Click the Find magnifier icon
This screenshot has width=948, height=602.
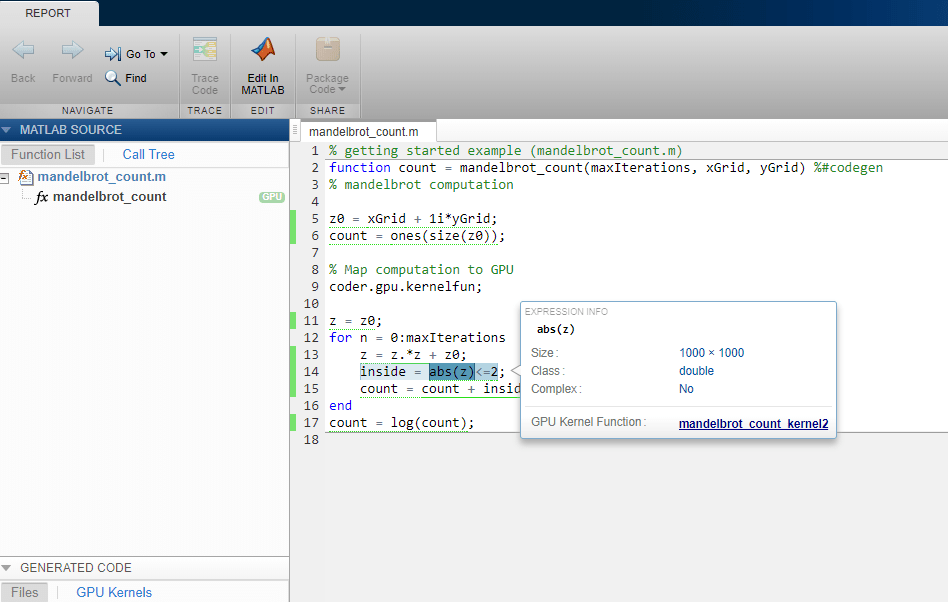pyautogui.click(x=113, y=78)
